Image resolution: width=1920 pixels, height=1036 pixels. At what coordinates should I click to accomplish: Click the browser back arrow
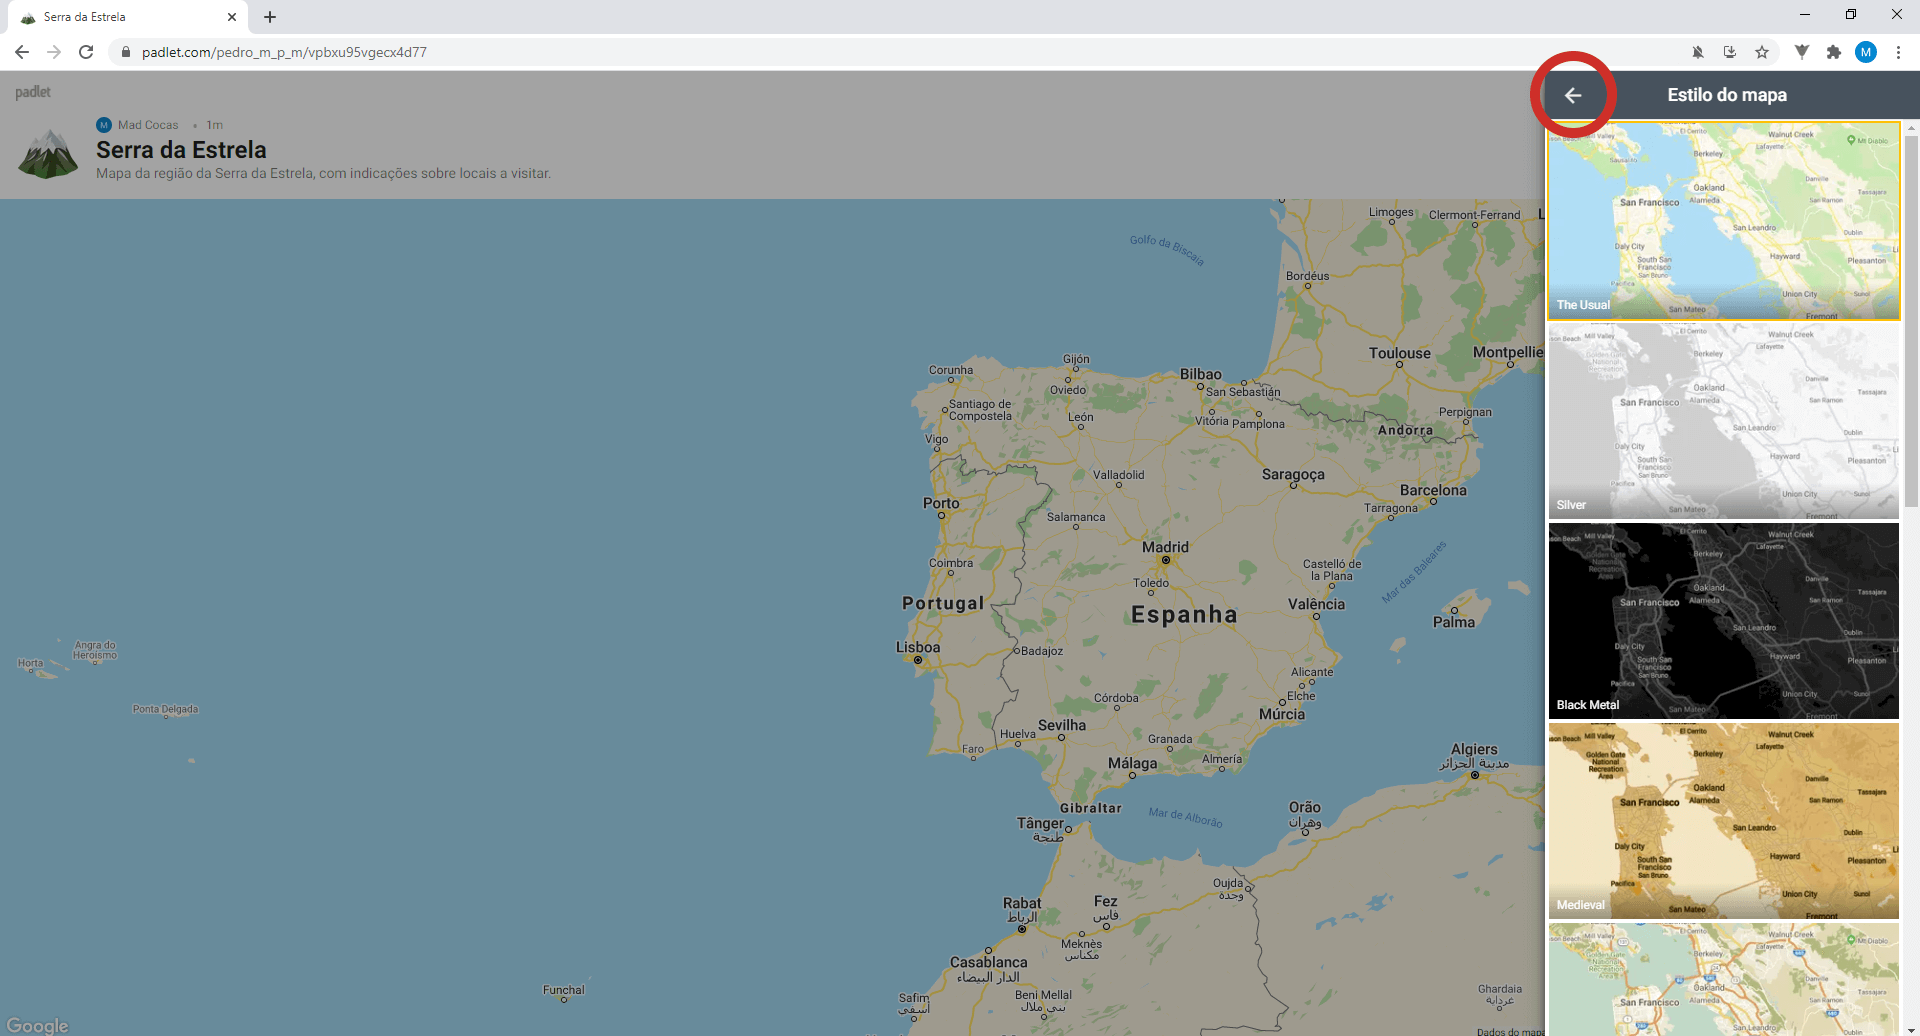click(22, 52)
